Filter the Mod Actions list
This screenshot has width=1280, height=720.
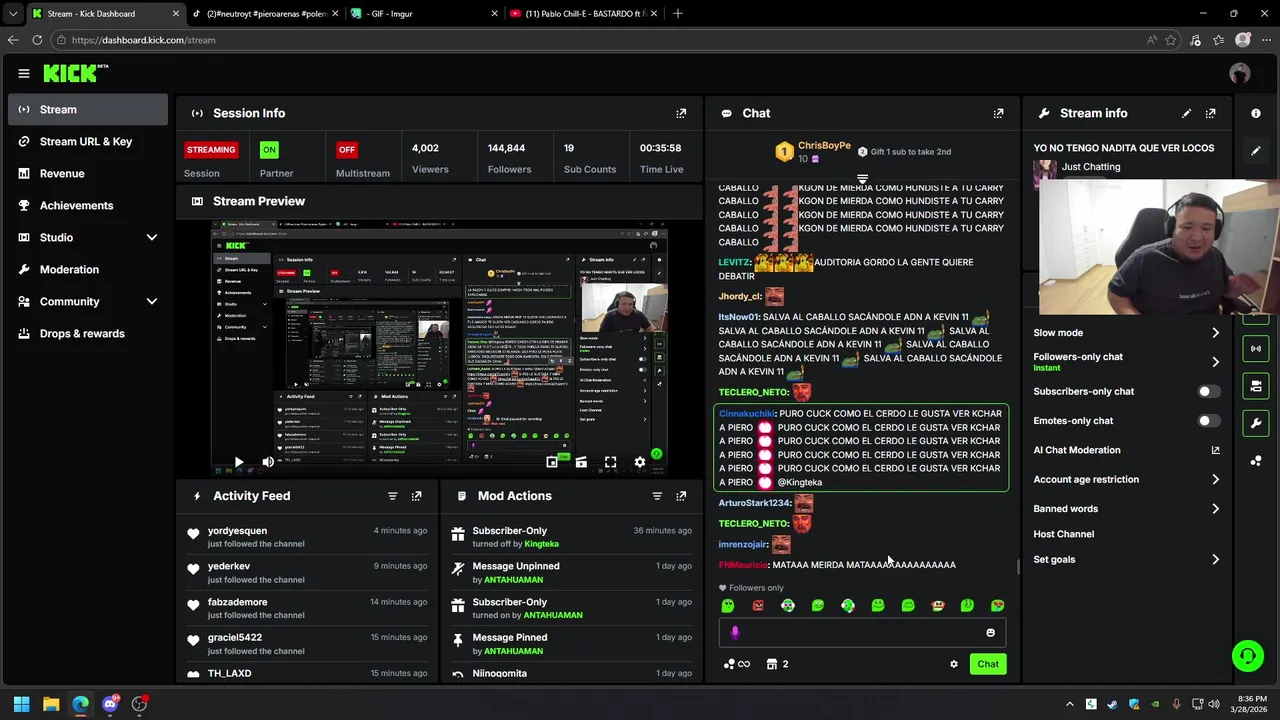click(657, 496)
